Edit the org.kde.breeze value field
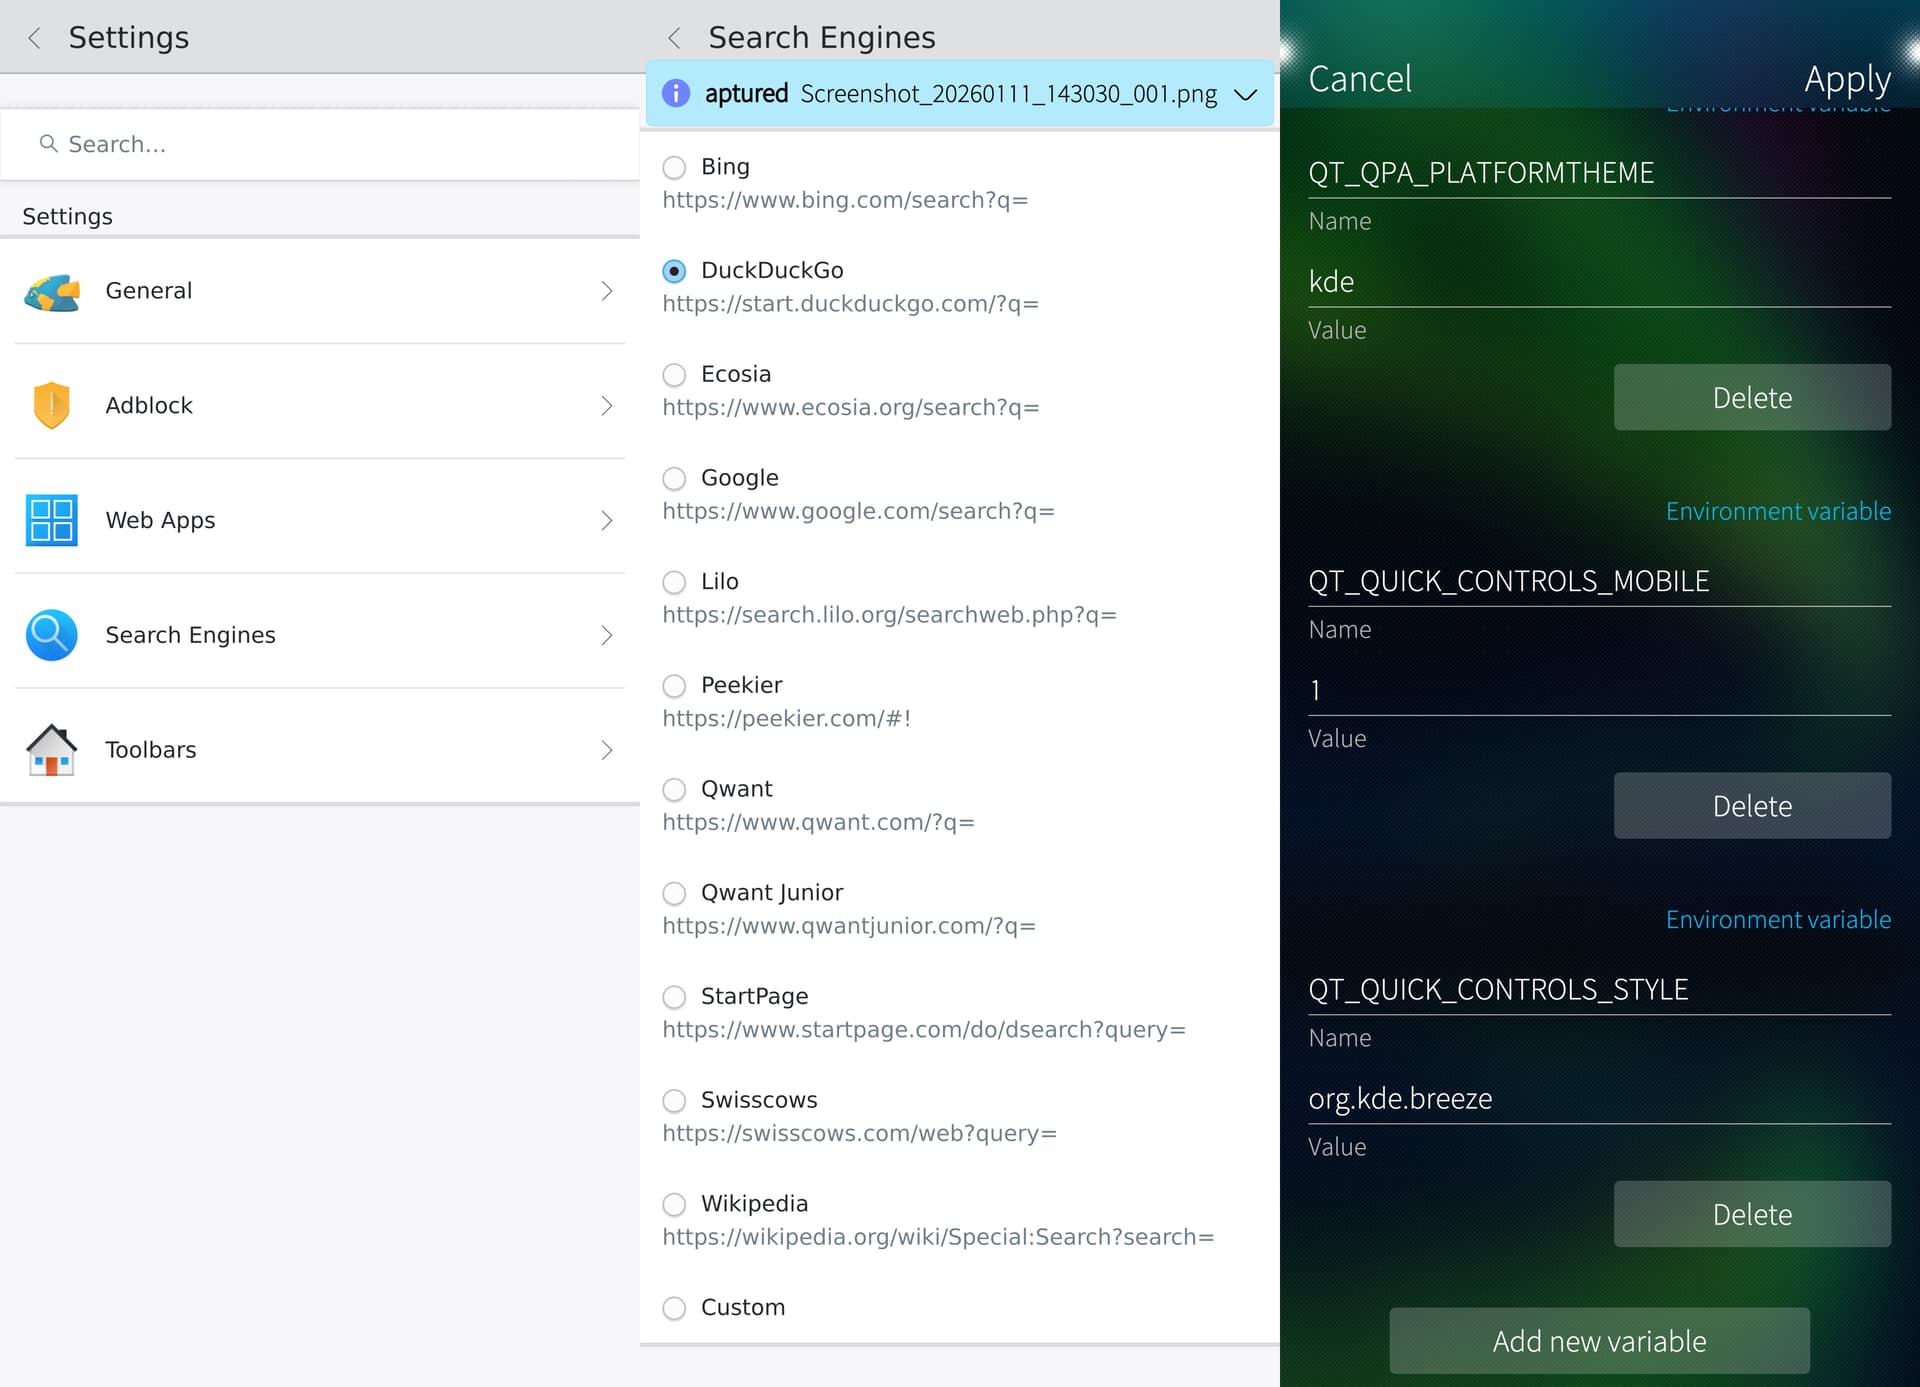This screenshot has width=1920, height=1387. (x=1598, y=1098)
